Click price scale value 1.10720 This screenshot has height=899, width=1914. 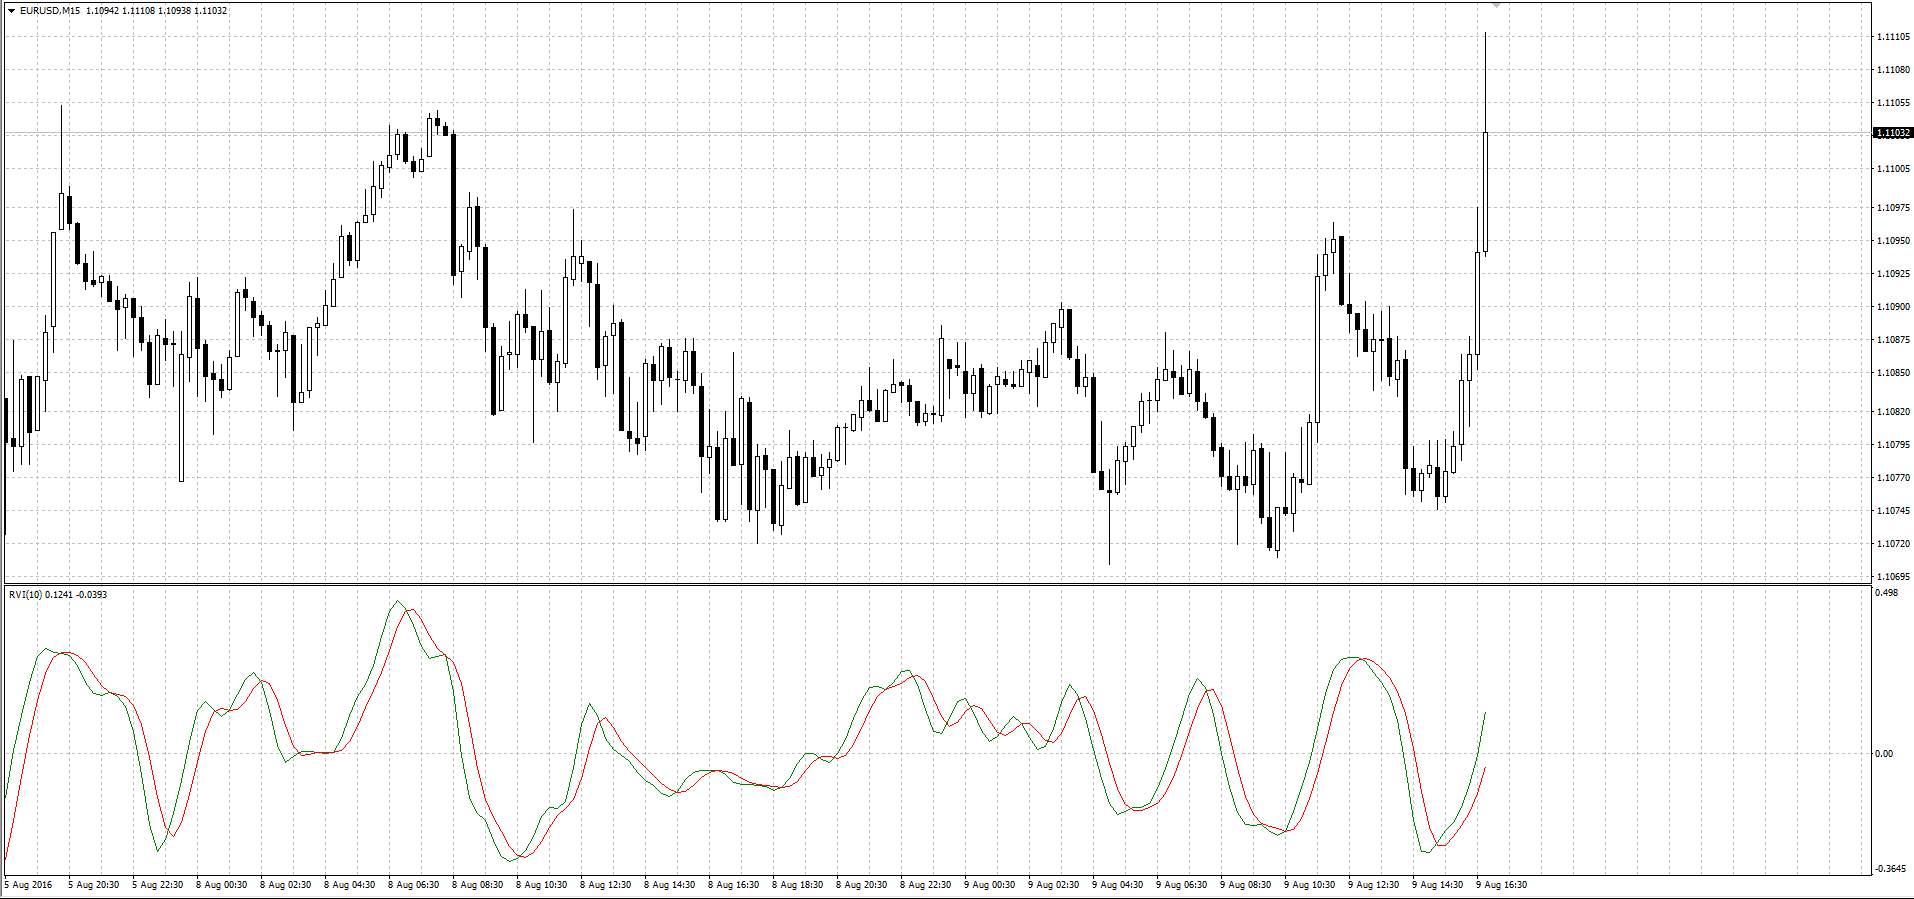1893,544
